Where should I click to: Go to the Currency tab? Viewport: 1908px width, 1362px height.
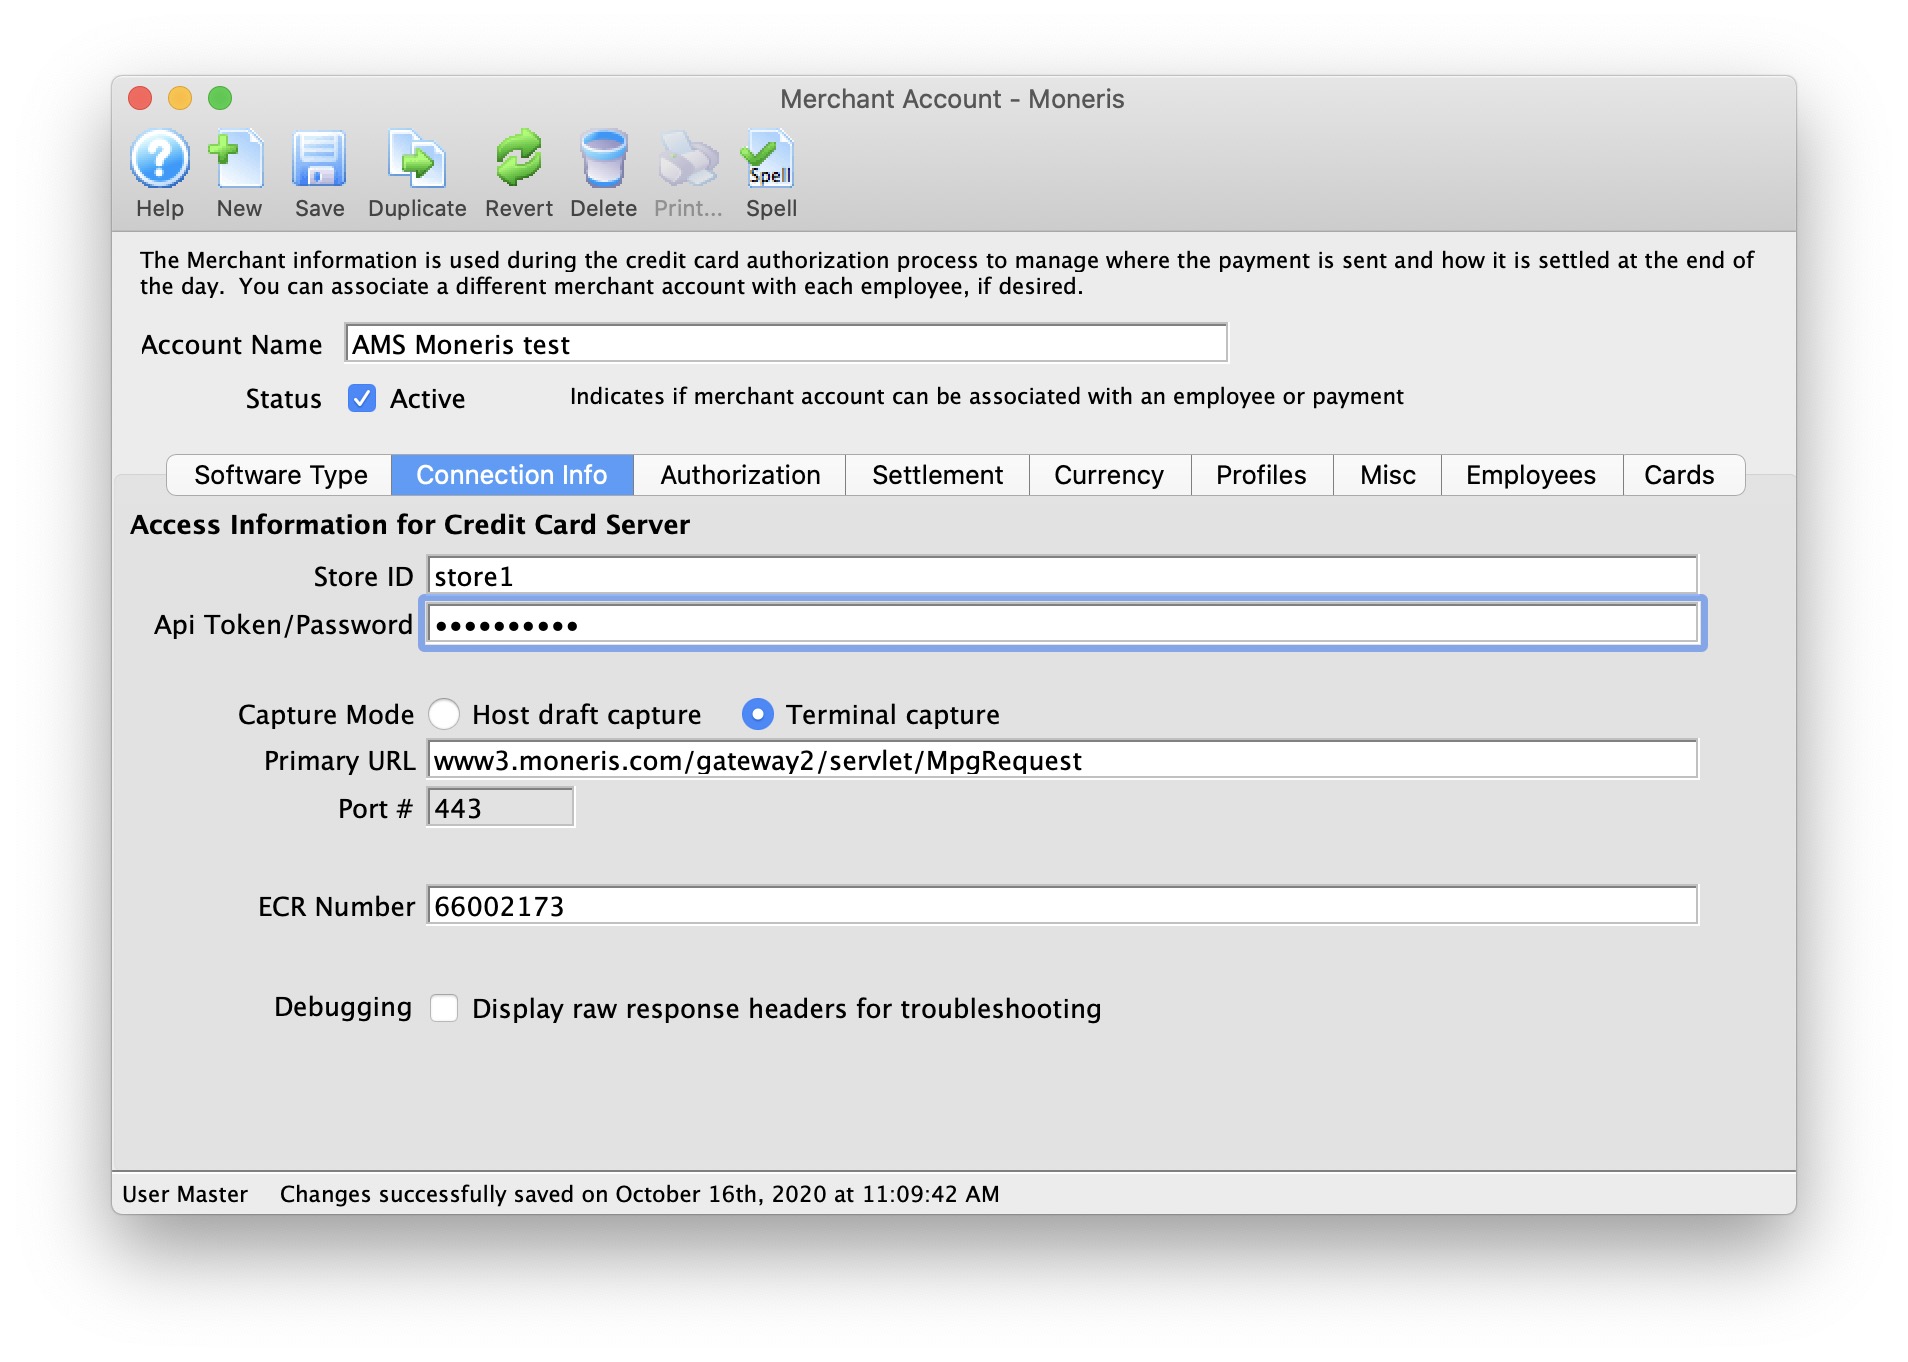pyautogui.click(x=1109, y=475)
